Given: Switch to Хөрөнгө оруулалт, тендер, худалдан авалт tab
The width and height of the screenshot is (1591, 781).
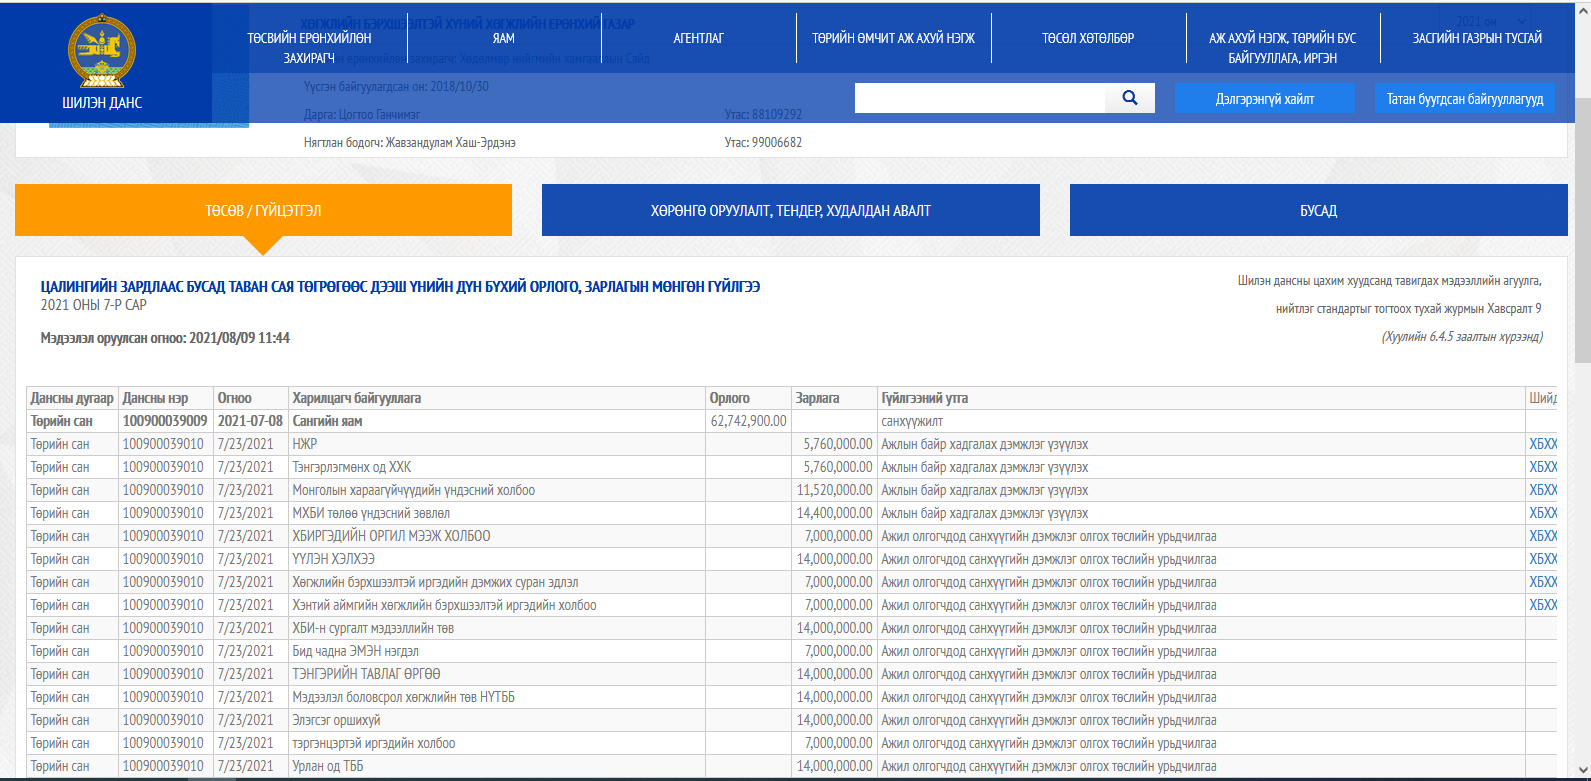Looking at the screenshot, I should [791, 210].
